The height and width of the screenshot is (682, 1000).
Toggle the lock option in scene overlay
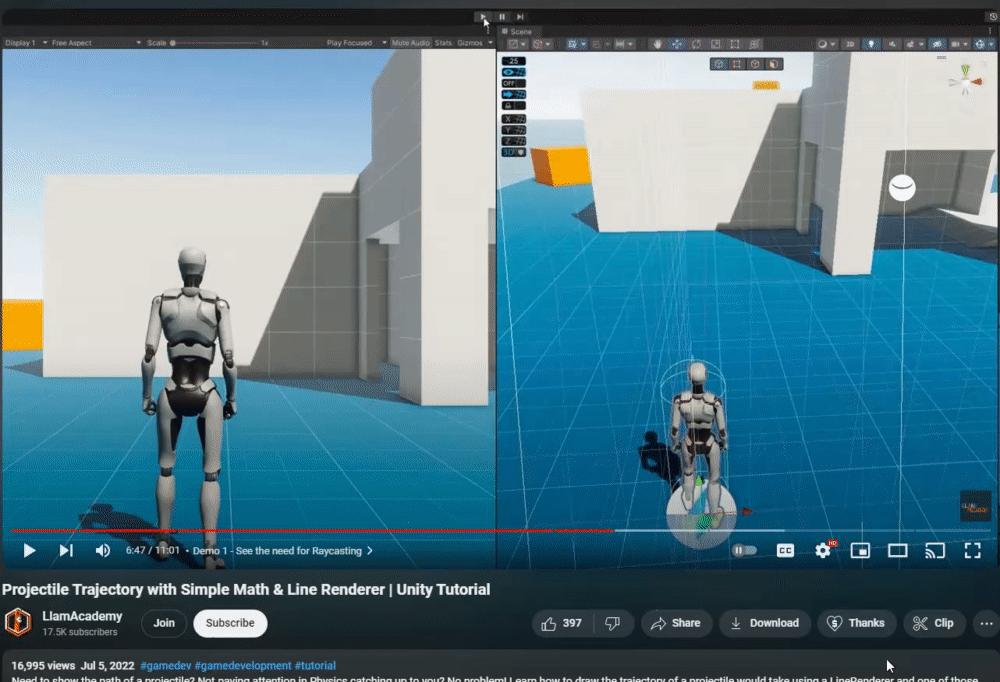513,106
